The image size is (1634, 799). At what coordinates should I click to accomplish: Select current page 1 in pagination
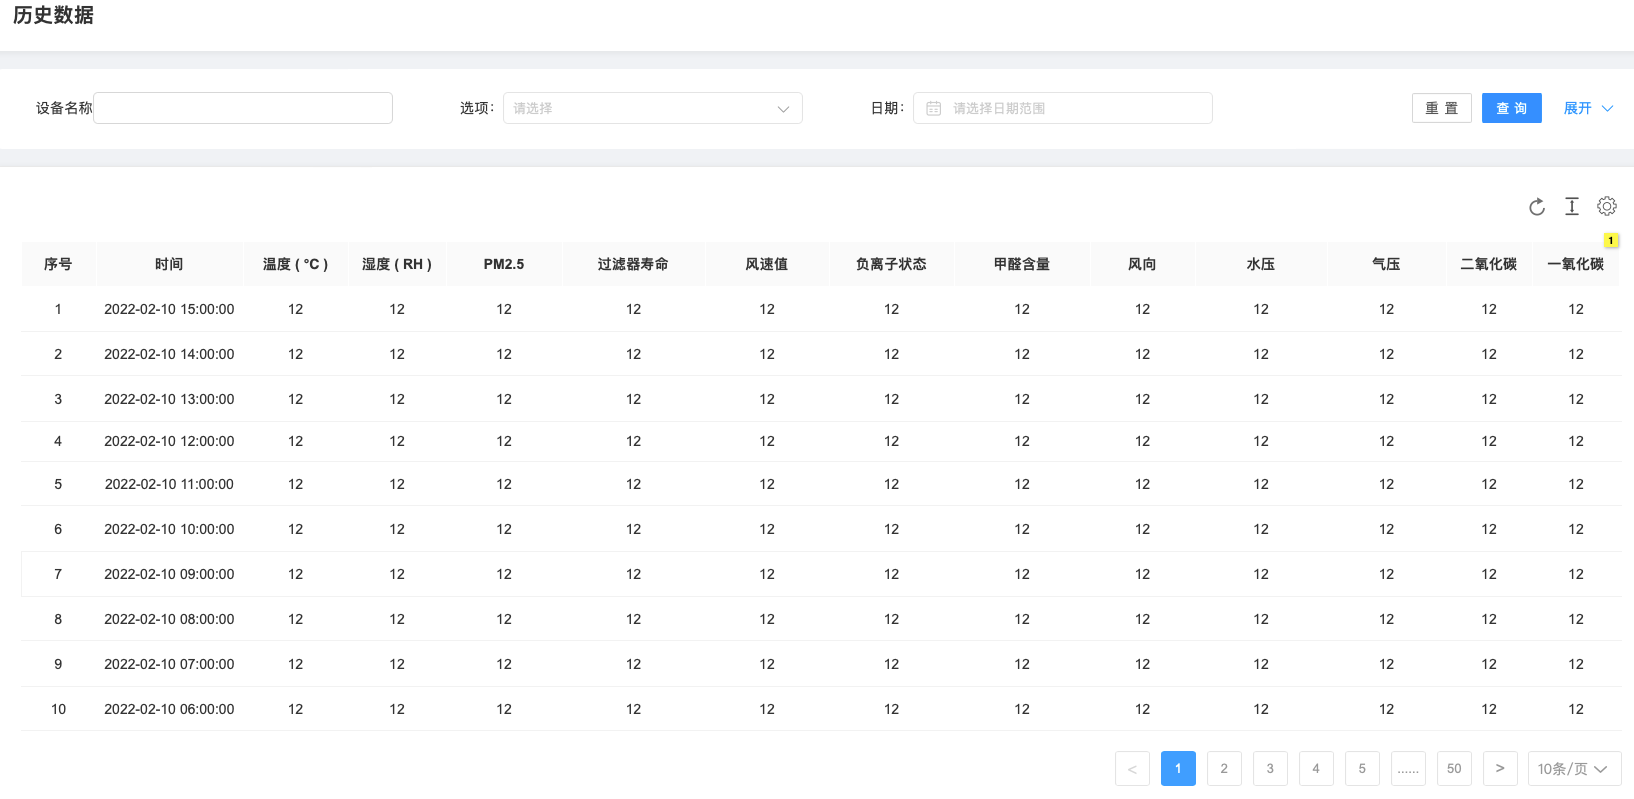(1178, 768)
